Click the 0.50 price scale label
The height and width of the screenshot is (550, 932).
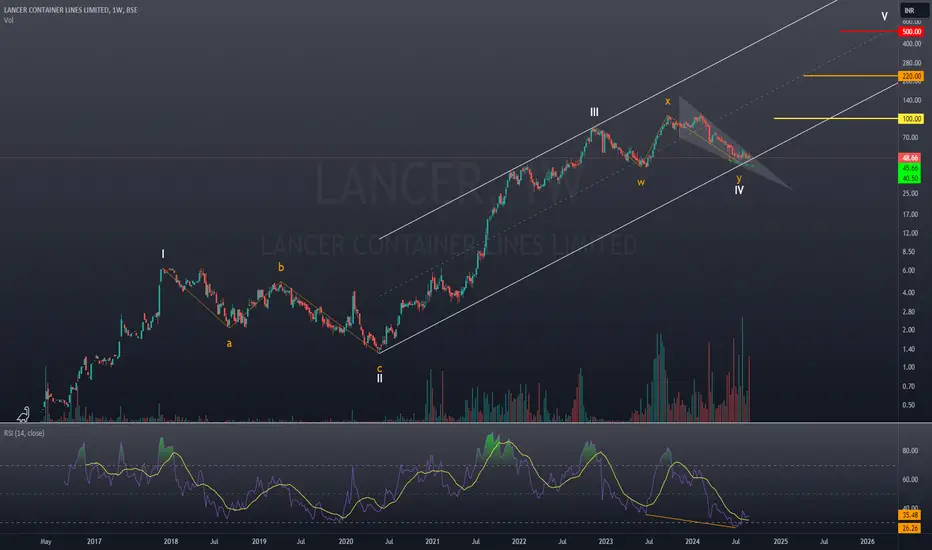pyautogui.click(x=909, y=406)
